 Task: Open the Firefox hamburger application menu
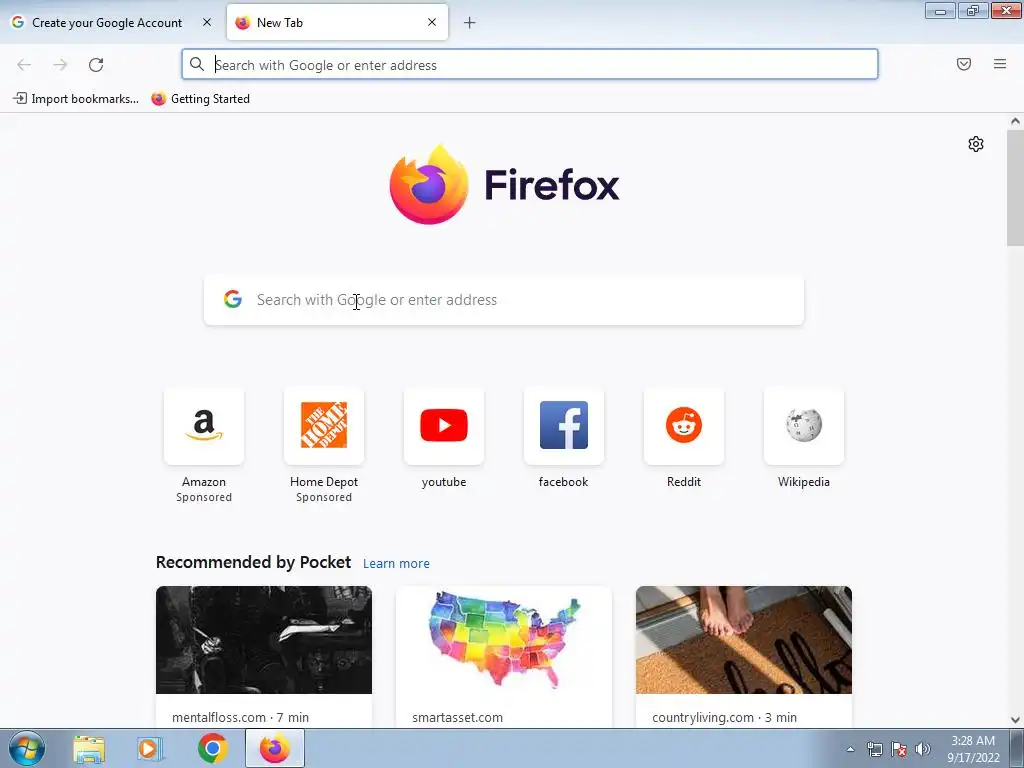[x=1000, y=64]
